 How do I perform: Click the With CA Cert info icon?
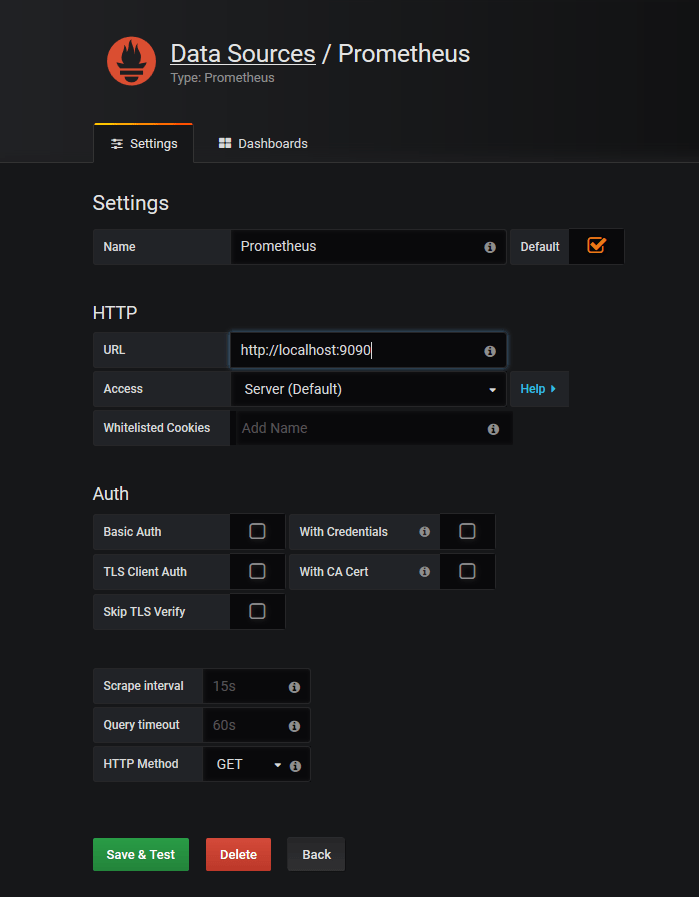click(424, 571)
